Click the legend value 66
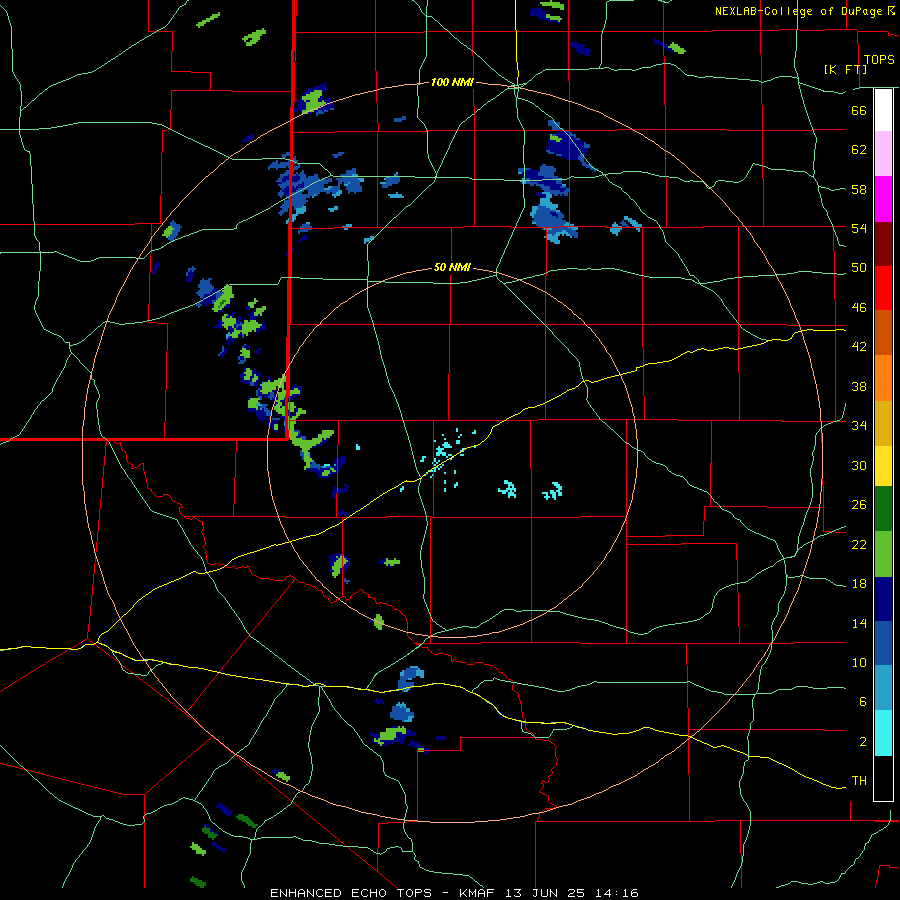 pyautogui.click(x=859, y=110)
